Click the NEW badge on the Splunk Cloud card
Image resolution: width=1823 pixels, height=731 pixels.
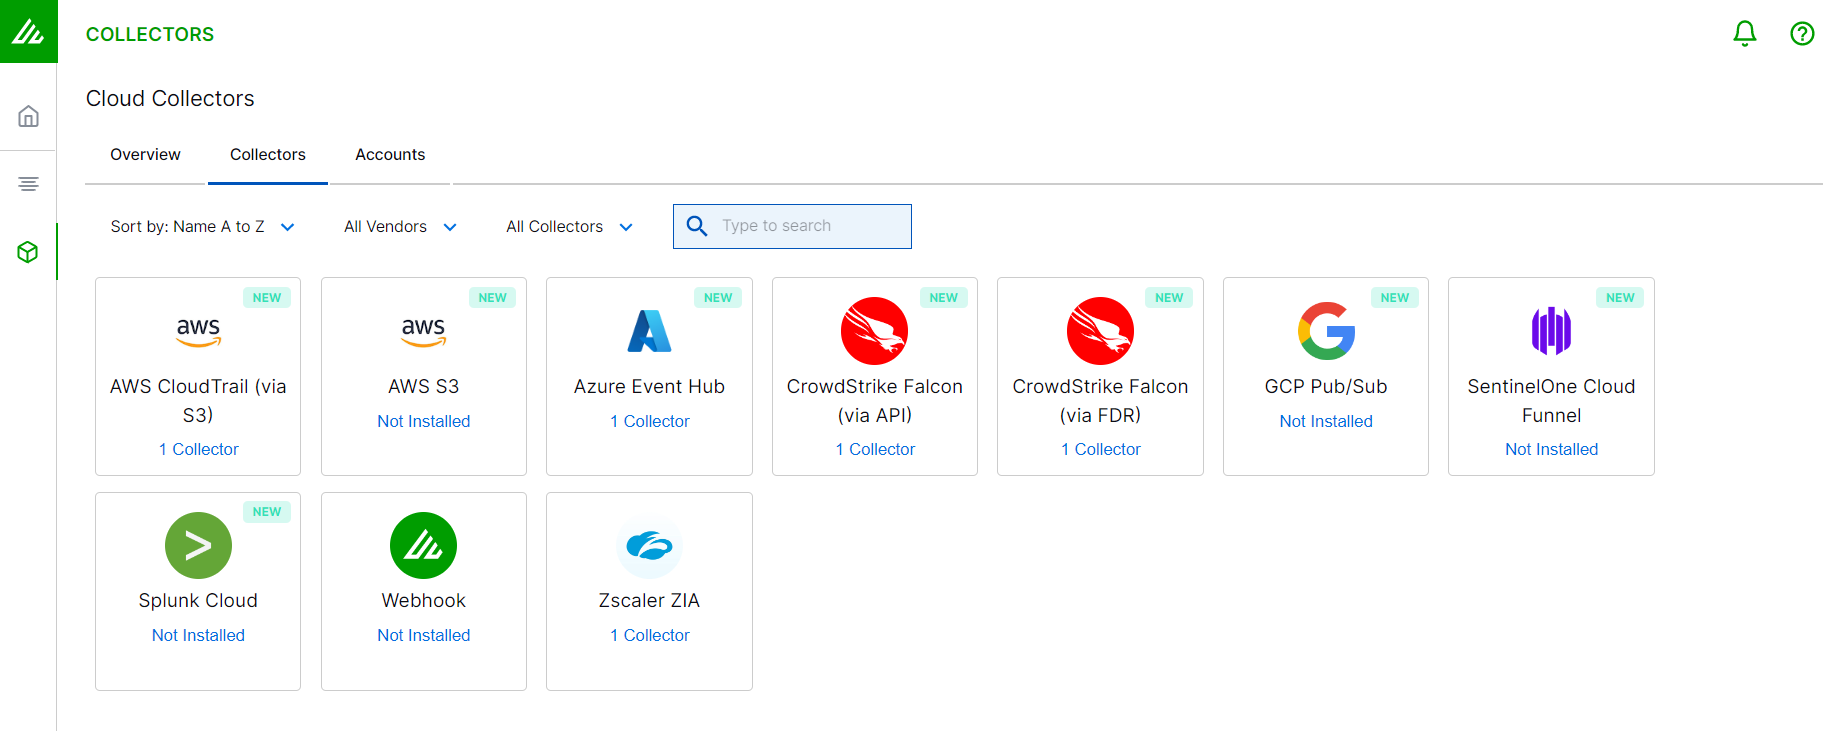pos(267,512)
